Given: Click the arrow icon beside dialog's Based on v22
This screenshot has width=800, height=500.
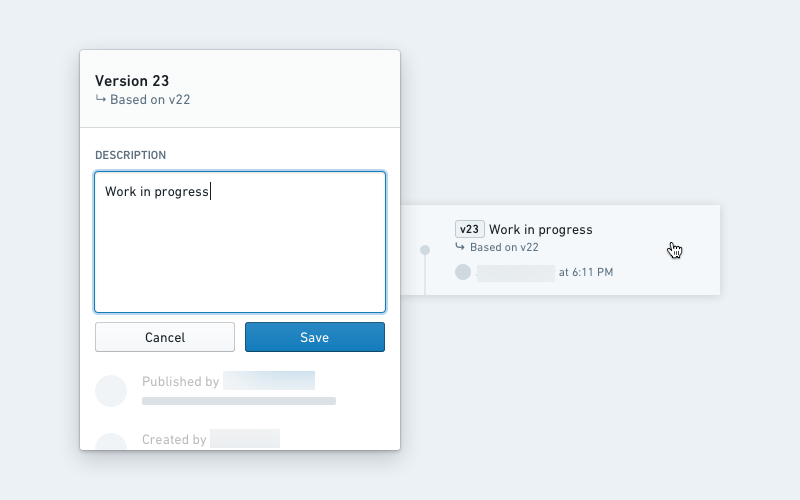Looking at the screenshot, I should (x=101, y=99).
